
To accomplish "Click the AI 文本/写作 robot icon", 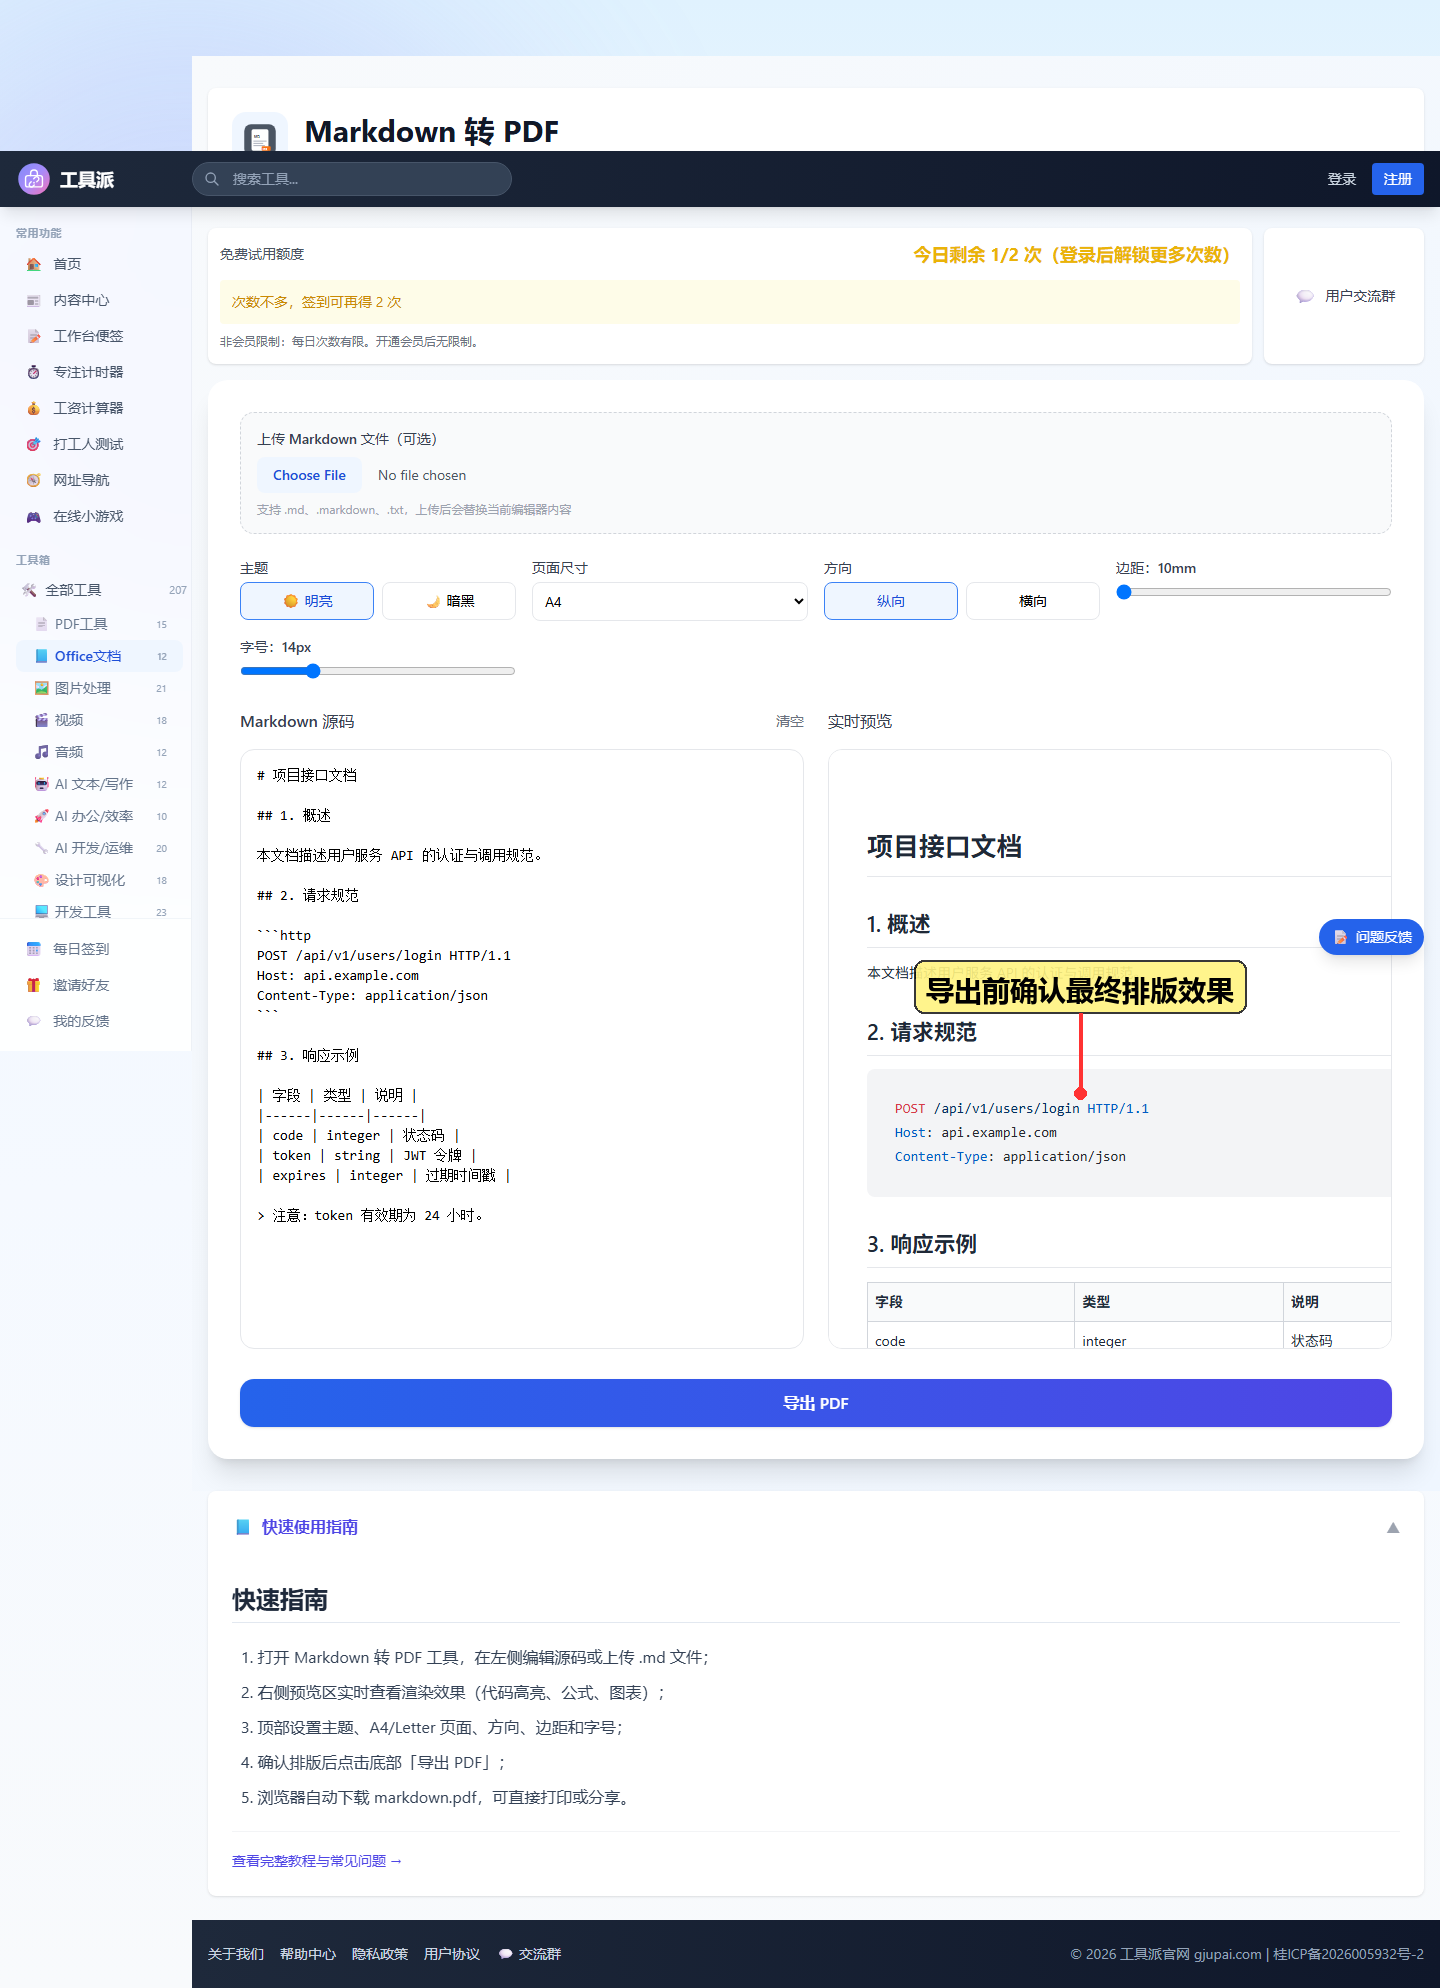I will coord(42,784).
